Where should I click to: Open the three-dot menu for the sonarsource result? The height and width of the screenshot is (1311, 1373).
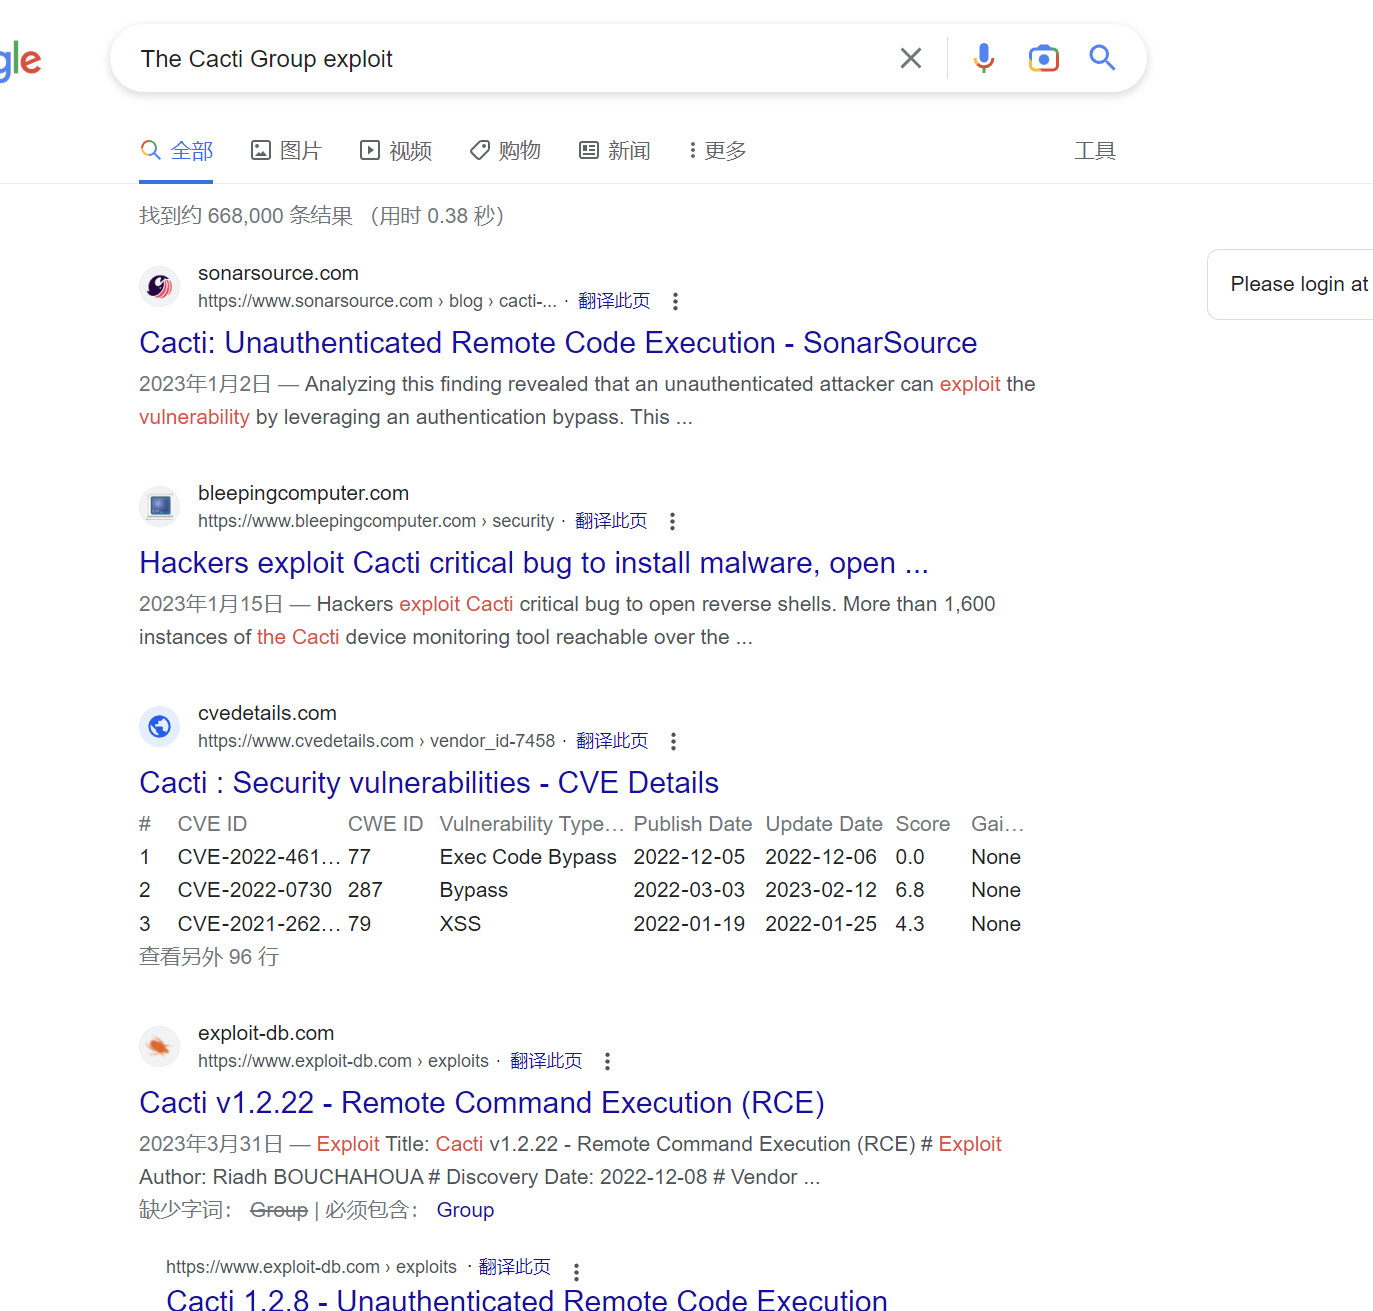click(675, 301)
